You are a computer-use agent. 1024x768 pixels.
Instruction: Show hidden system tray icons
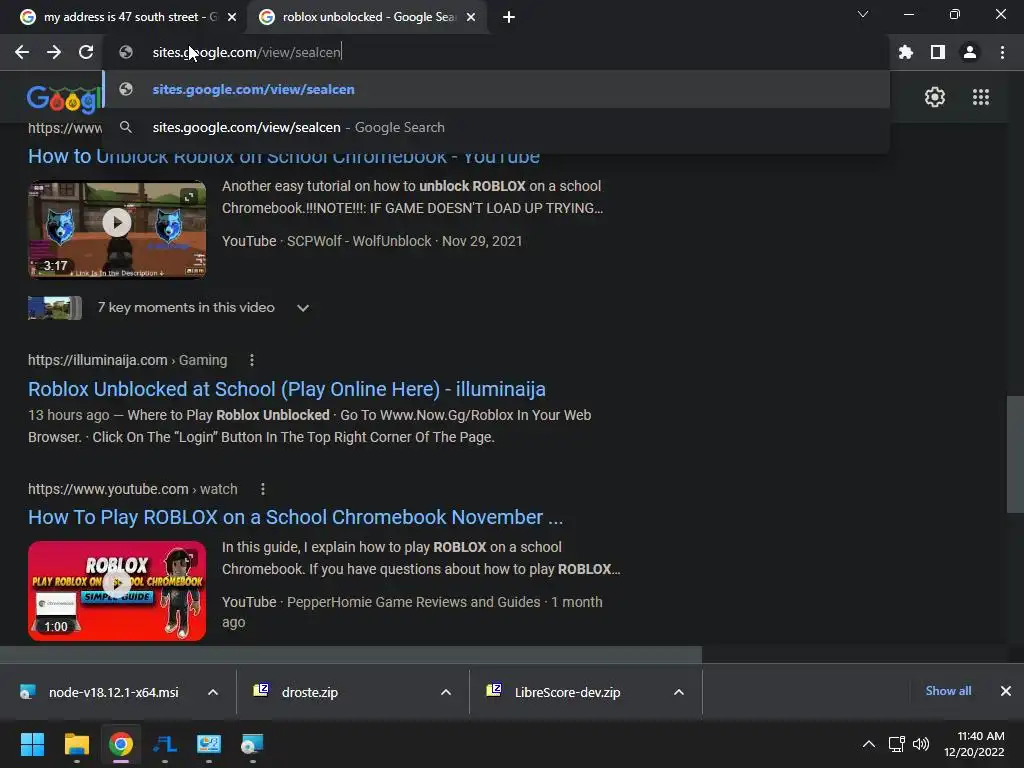(x=869, y=744)
